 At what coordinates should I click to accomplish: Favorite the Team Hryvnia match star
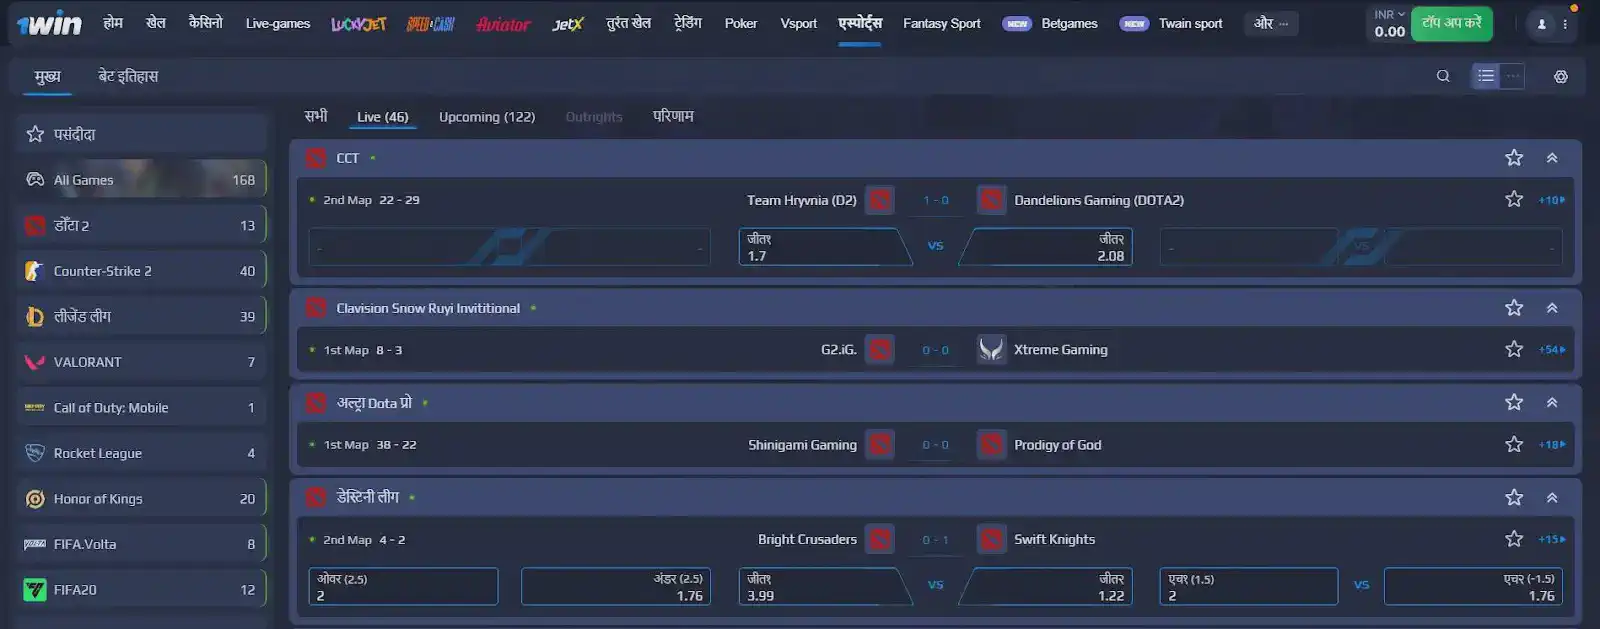click(x=1514, y=199)
